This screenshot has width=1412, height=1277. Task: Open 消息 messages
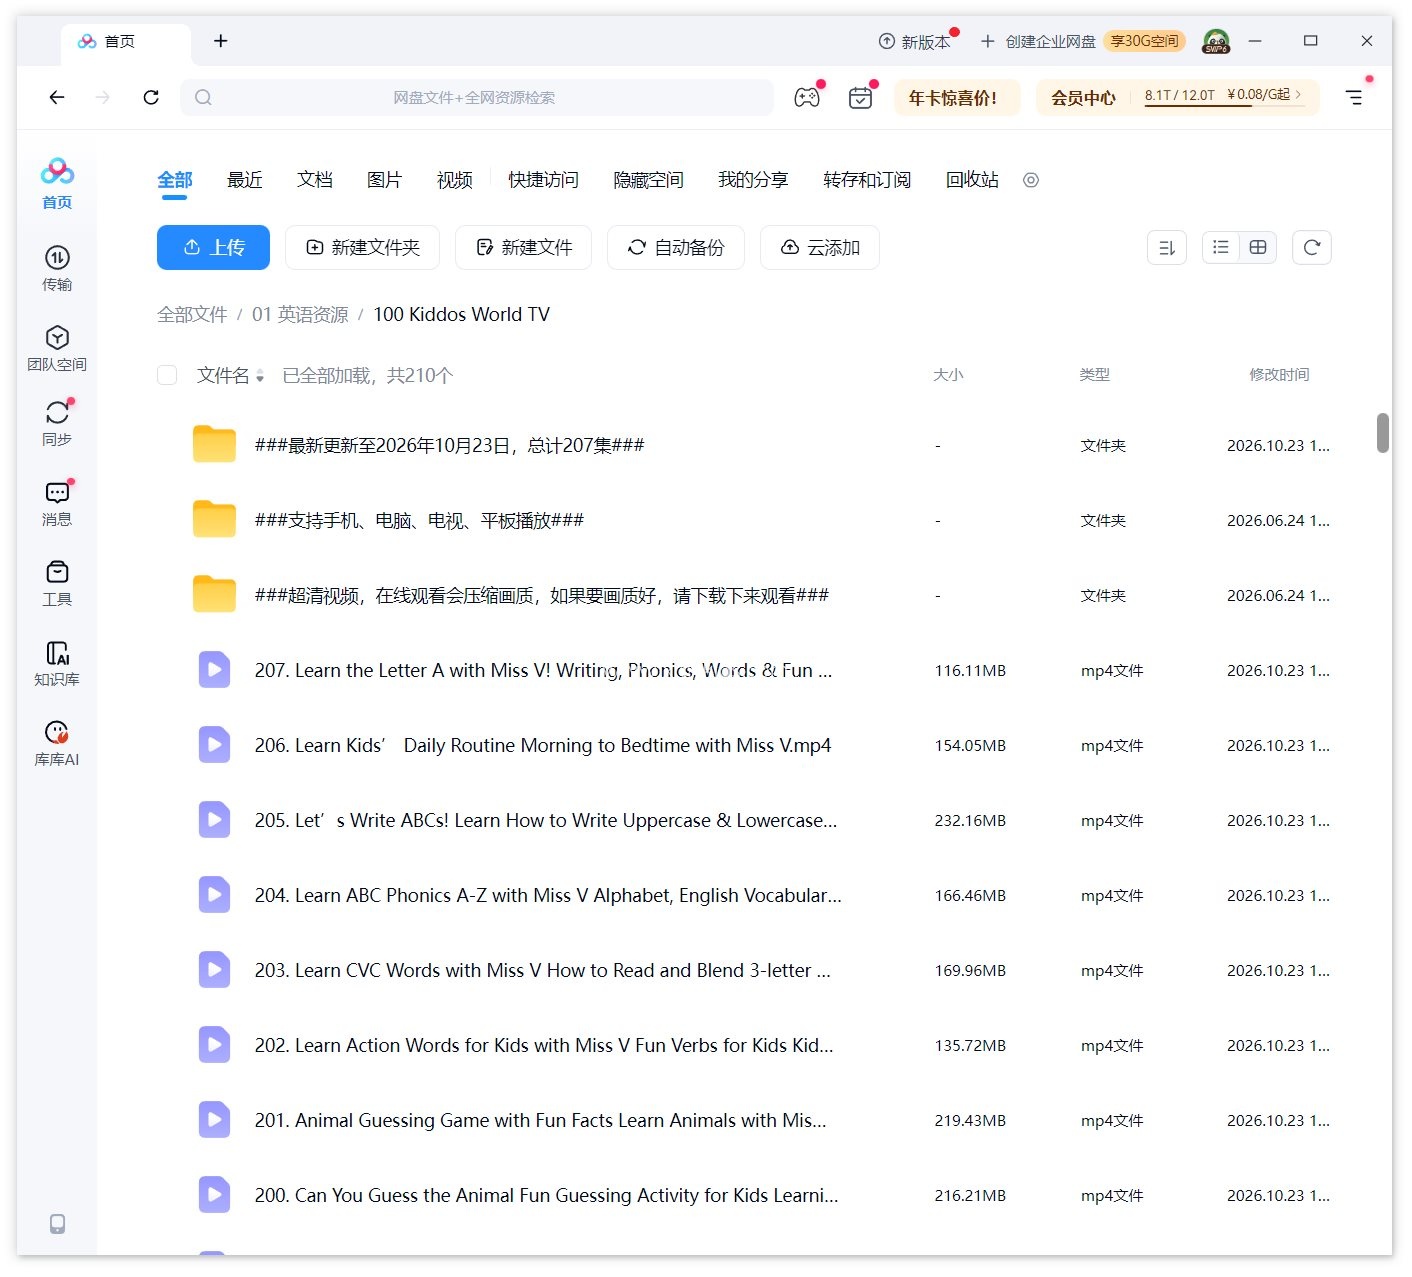click(57, 503)
